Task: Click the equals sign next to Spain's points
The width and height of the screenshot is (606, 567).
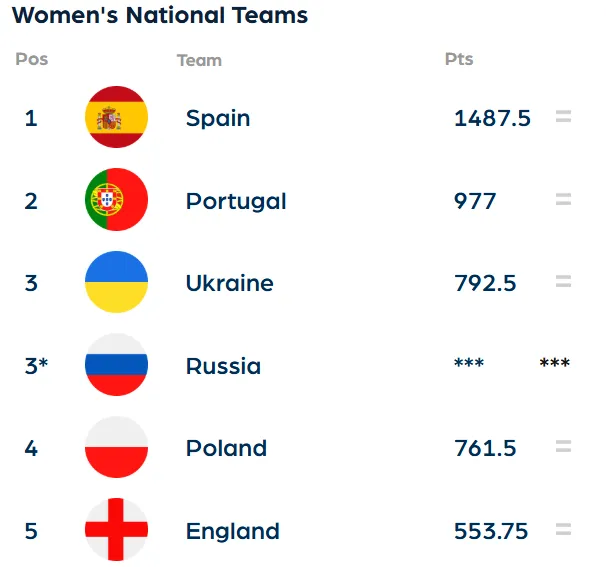Action: pyautogui.click(x=563, y=117)
